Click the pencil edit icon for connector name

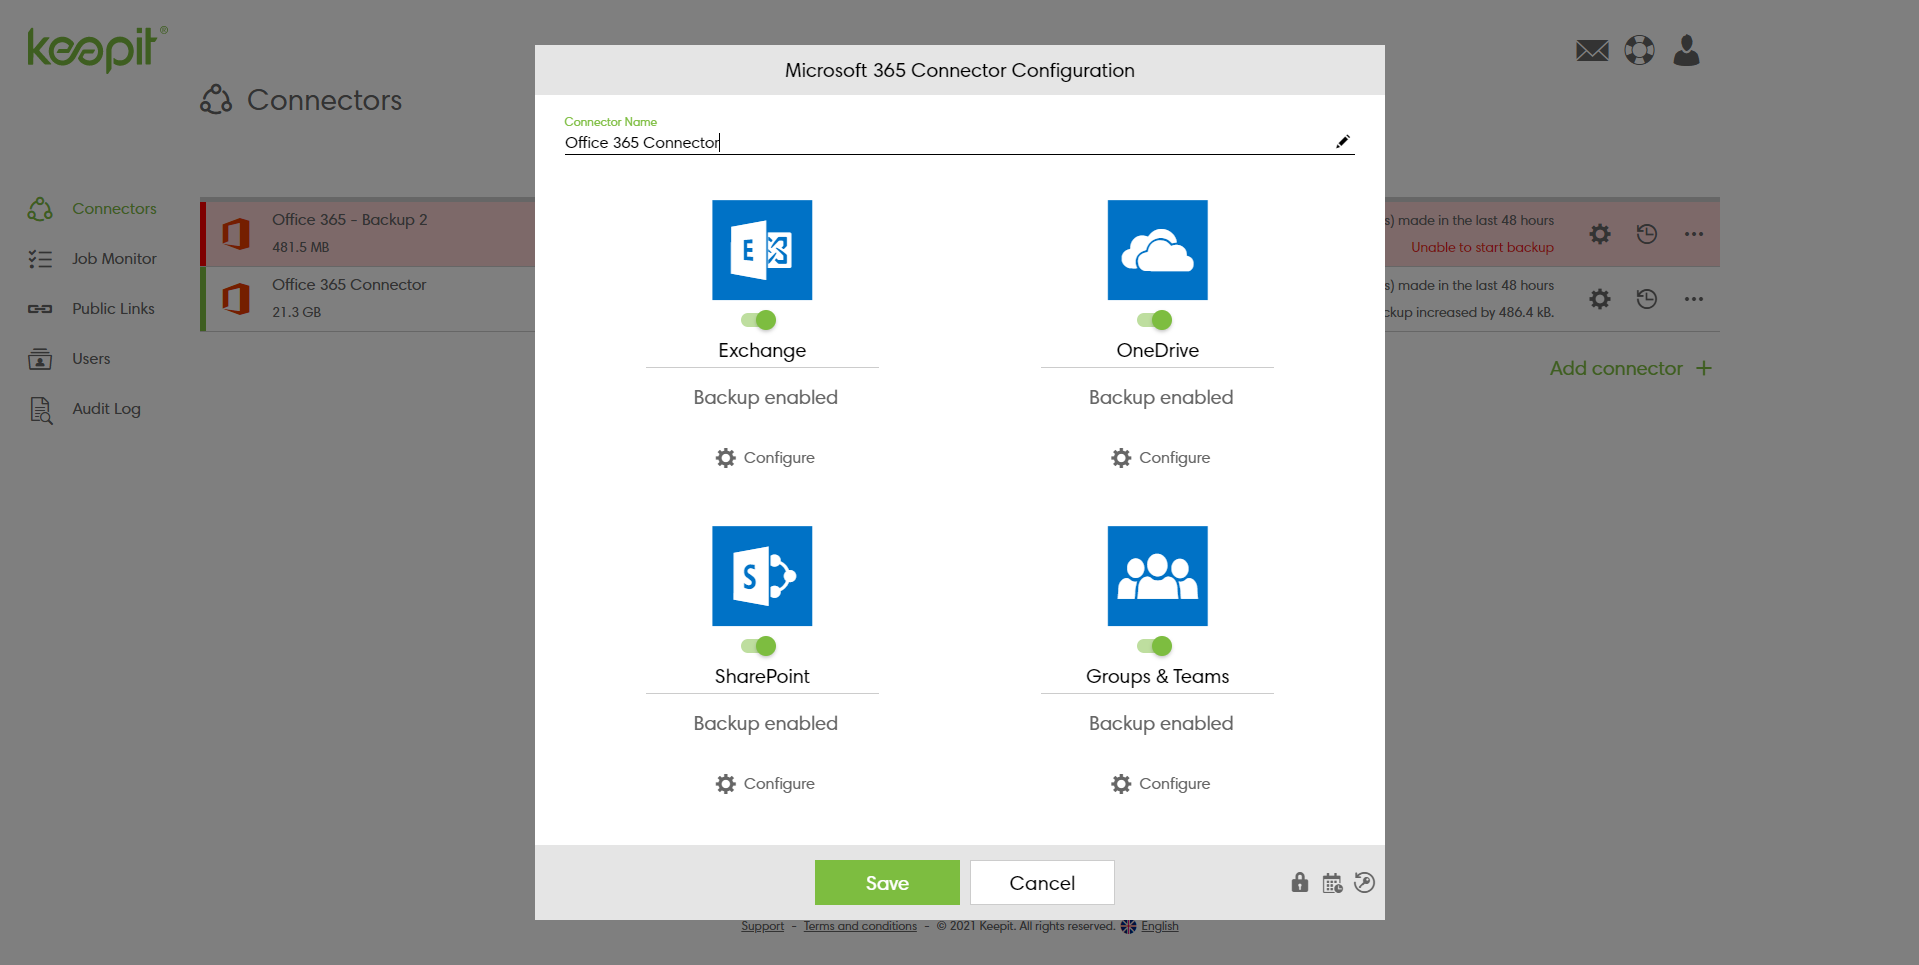1343,142
